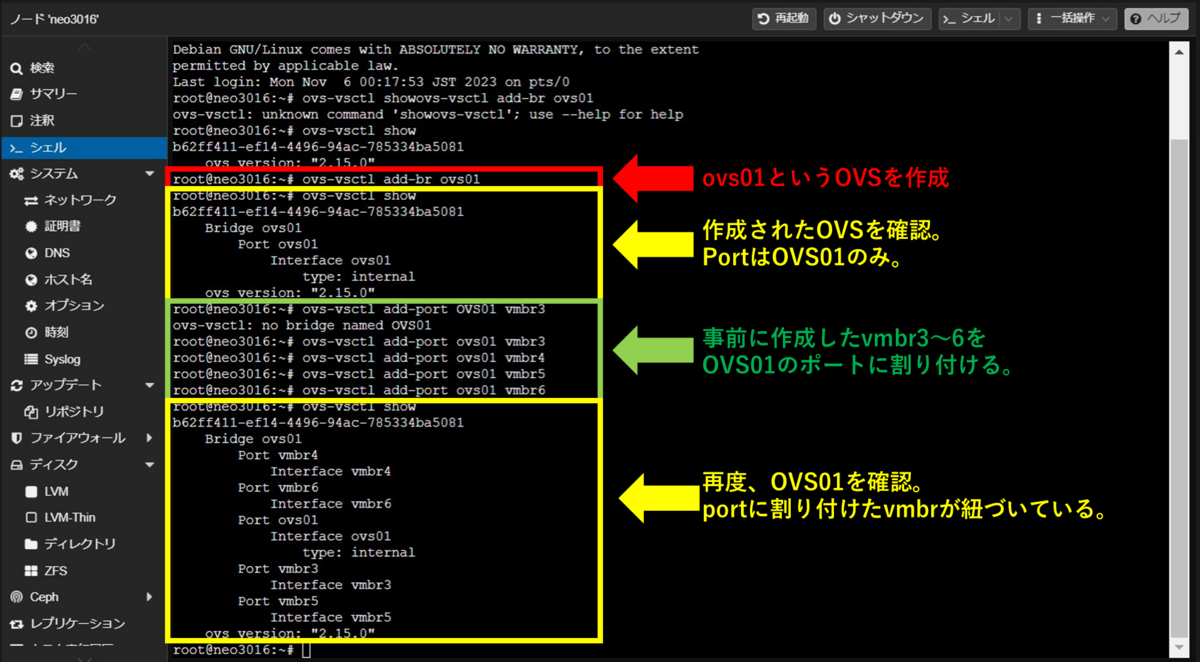This screenshot has width=1200, height=662.
Task: Select the シェル shell icon in sidebar
Action: [15, 148]
